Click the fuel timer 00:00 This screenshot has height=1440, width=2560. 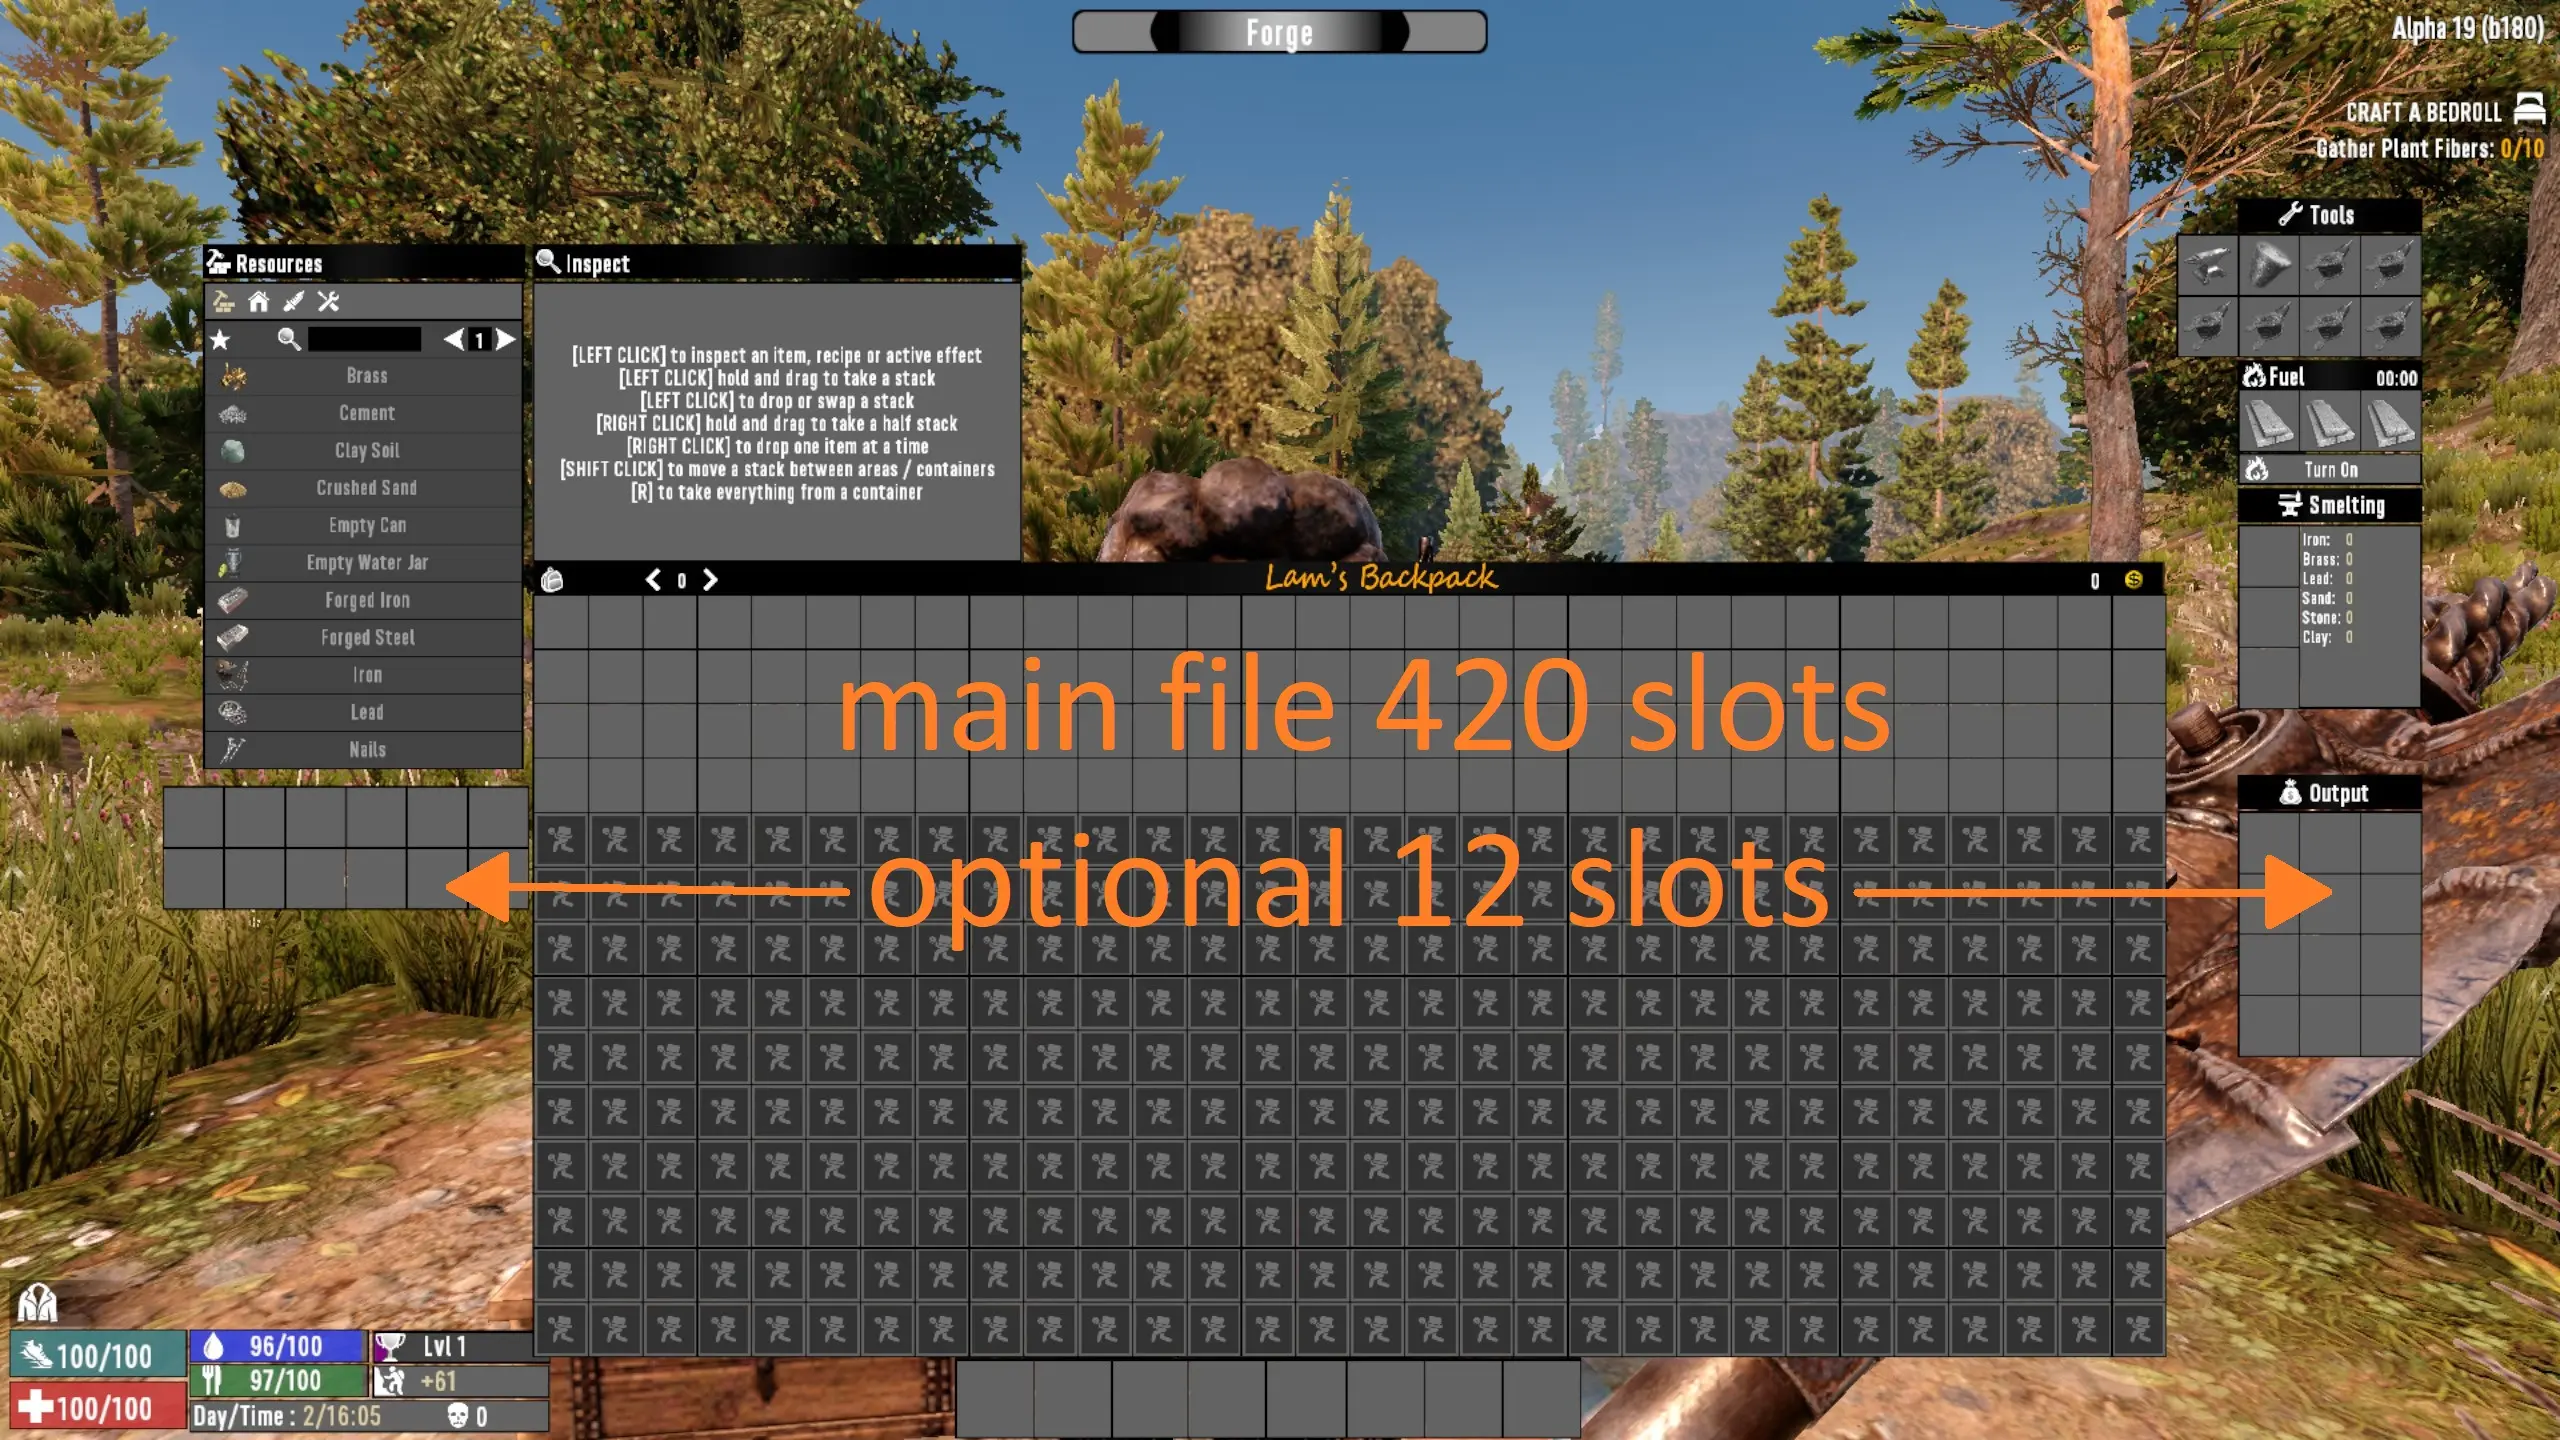click(2396, 378)
